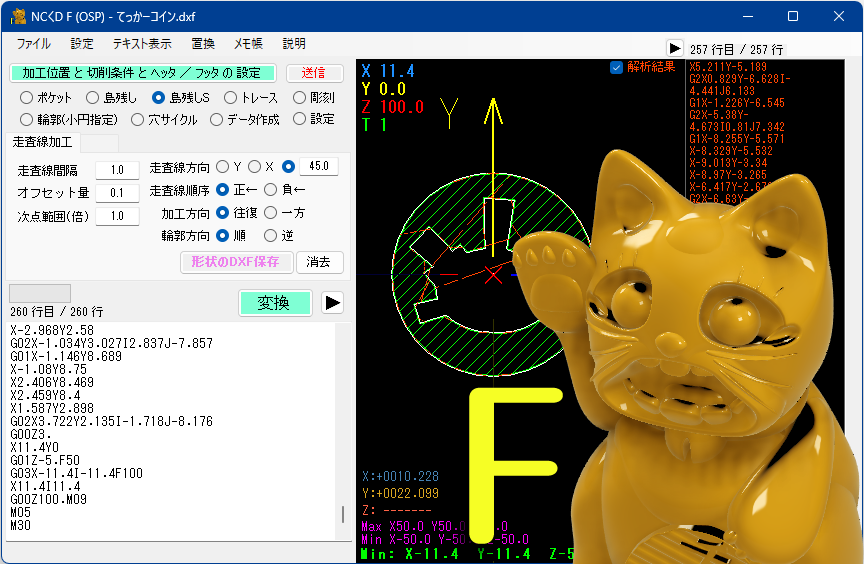Screen dimensions: 864x564
Task: Open the 説明 menu
Action: tap(294, 44)
